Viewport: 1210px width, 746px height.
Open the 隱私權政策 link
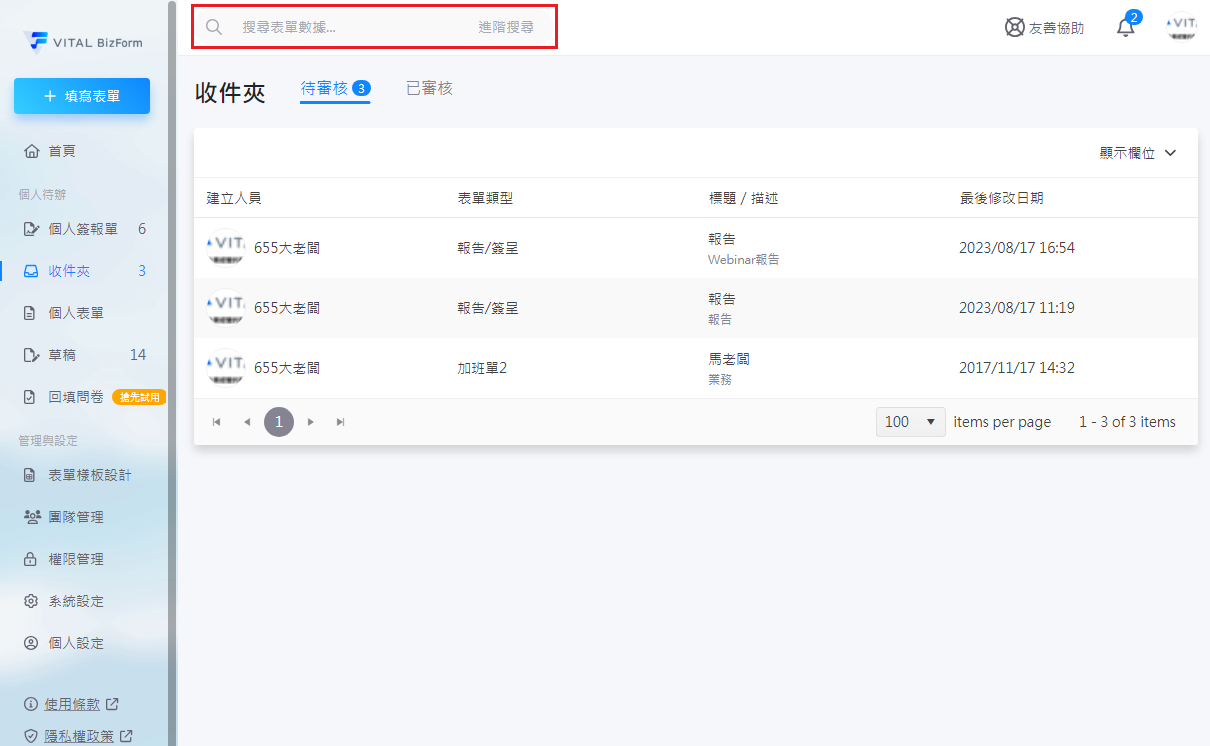(79, 735)
